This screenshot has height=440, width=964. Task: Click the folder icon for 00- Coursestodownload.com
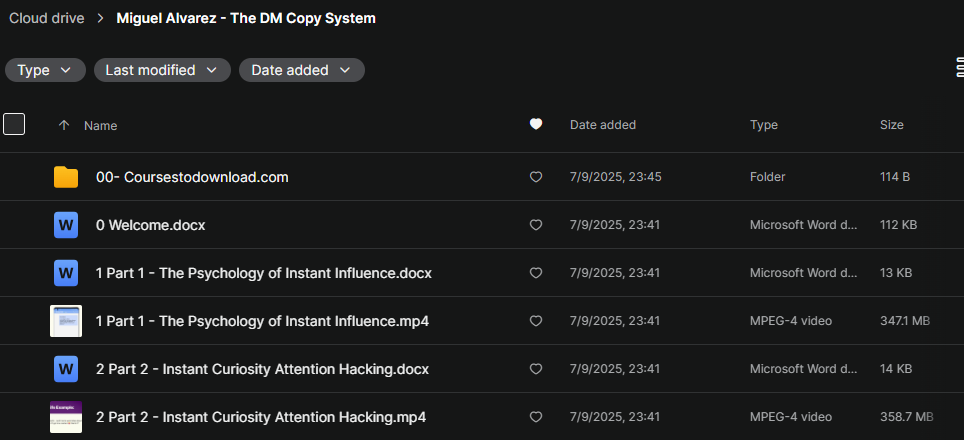tap(66, 177)
